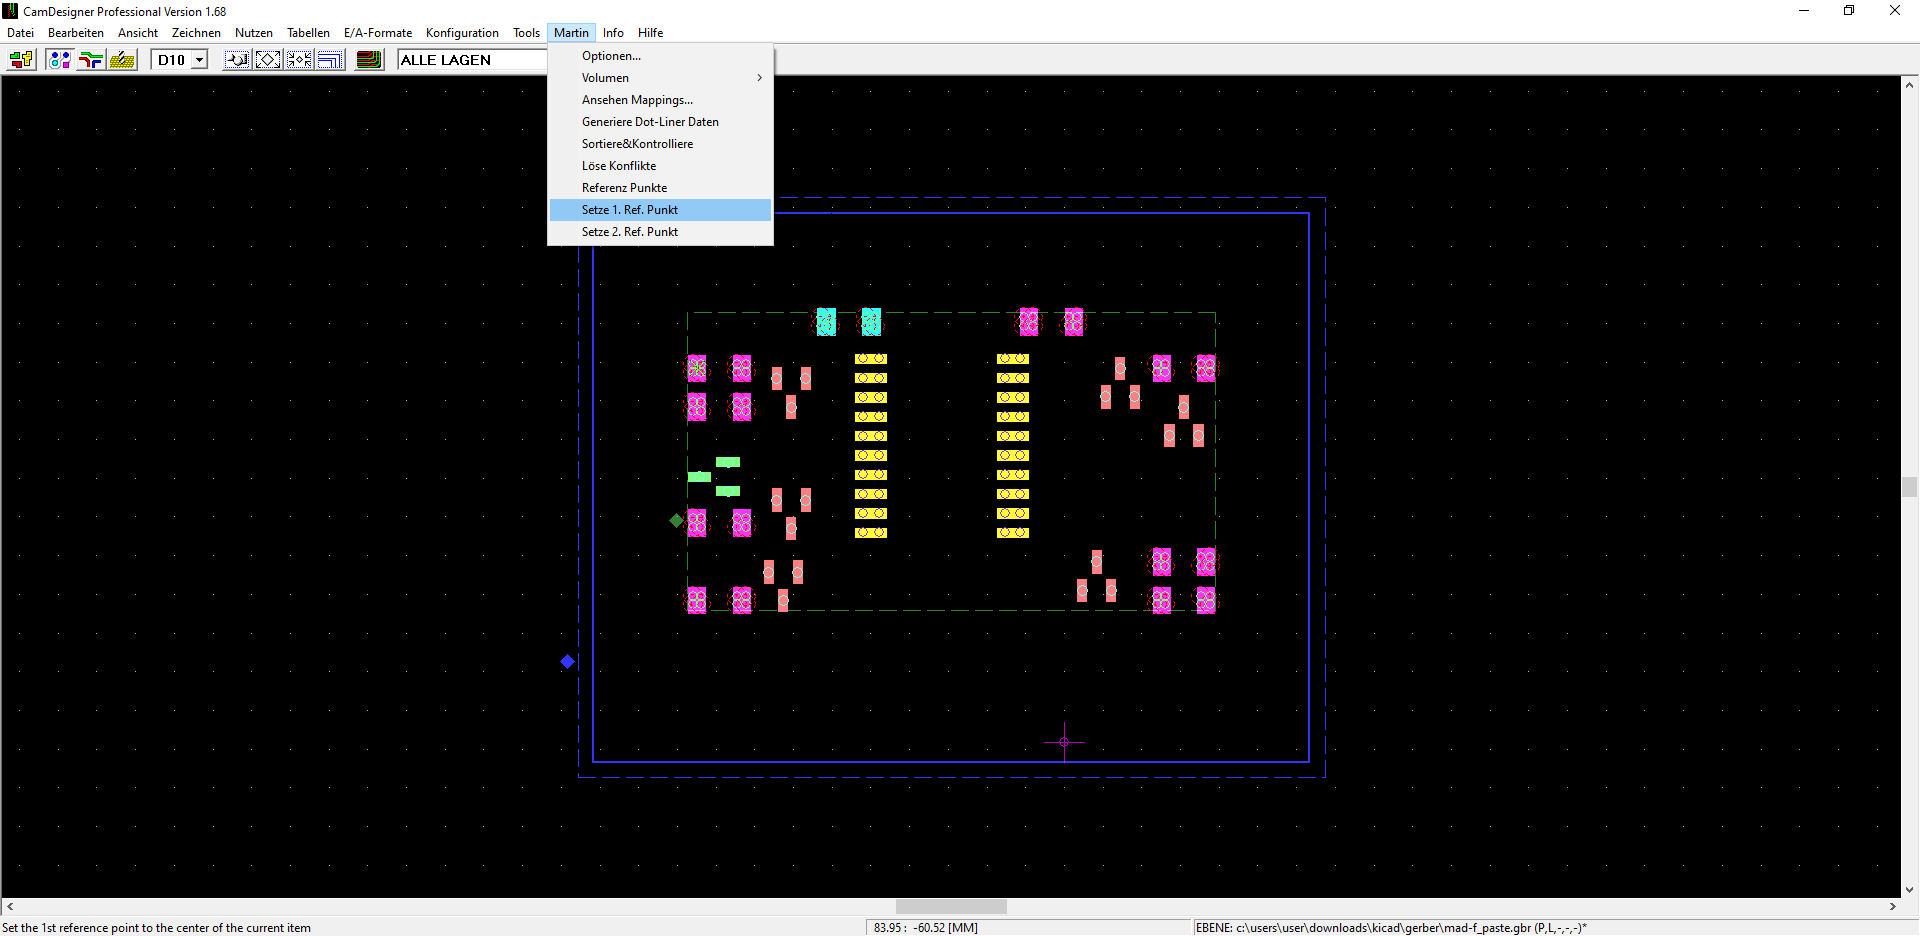Image resolution: width=1920 pixels, height=936 pixels.
Task: Click the dotted-frame pointer icon
Action: point(237,60)
